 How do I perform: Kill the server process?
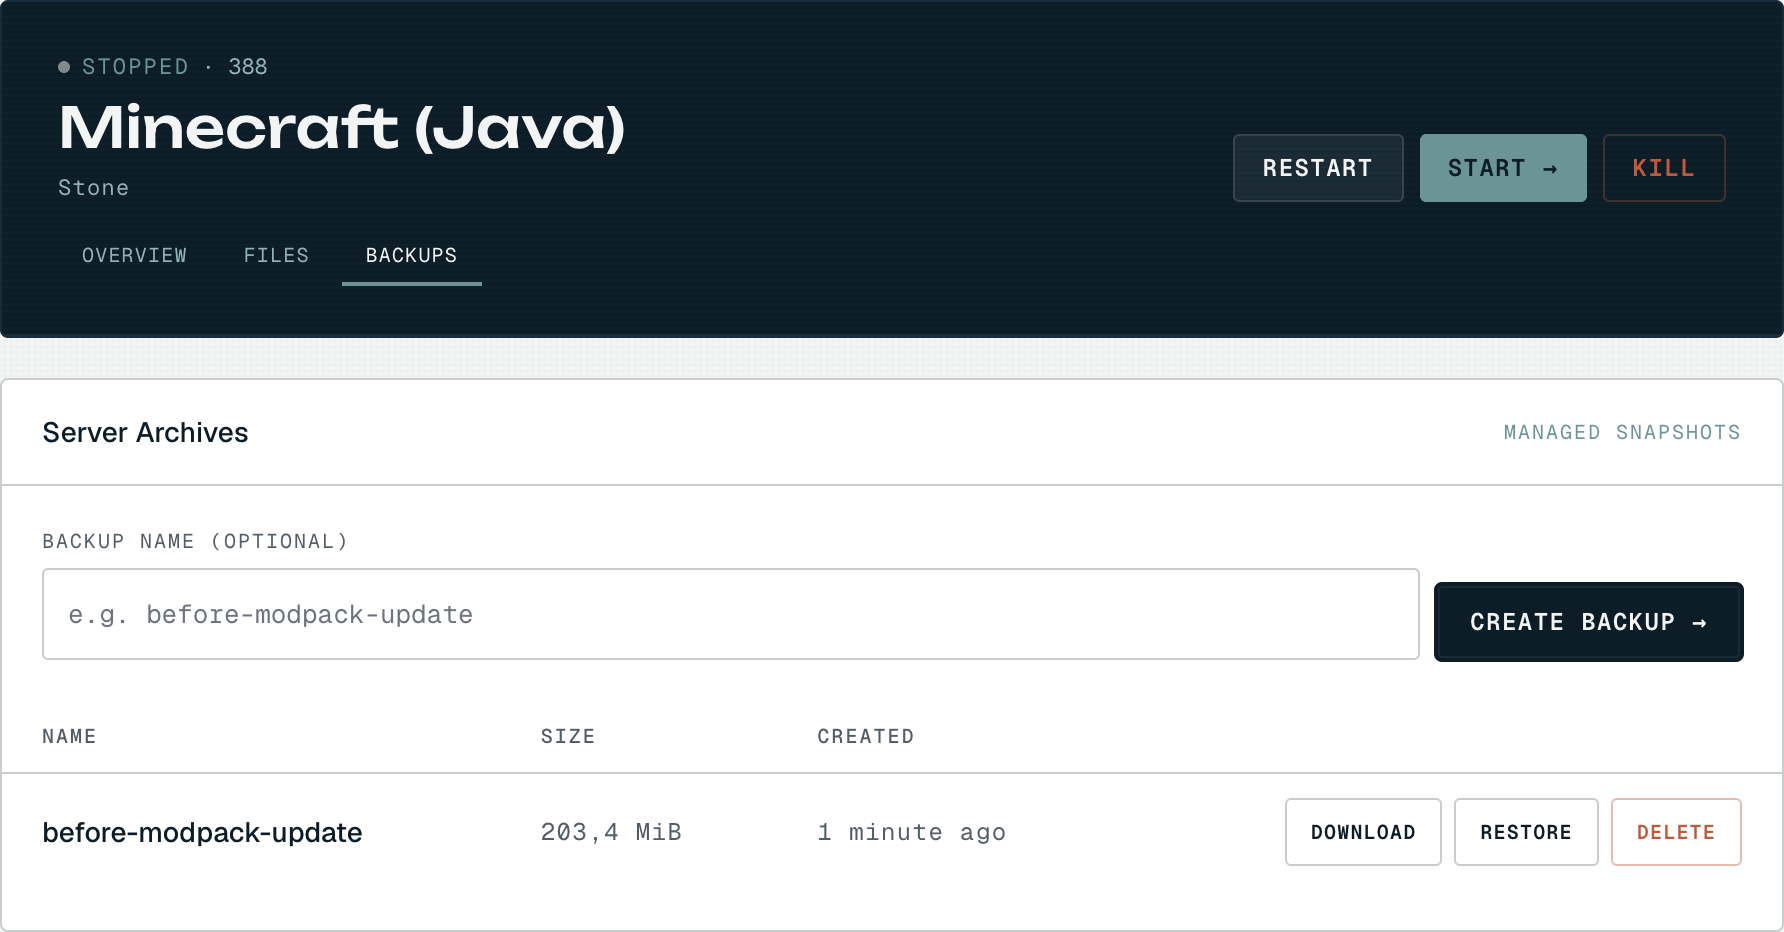click(x=1664, y=168)
